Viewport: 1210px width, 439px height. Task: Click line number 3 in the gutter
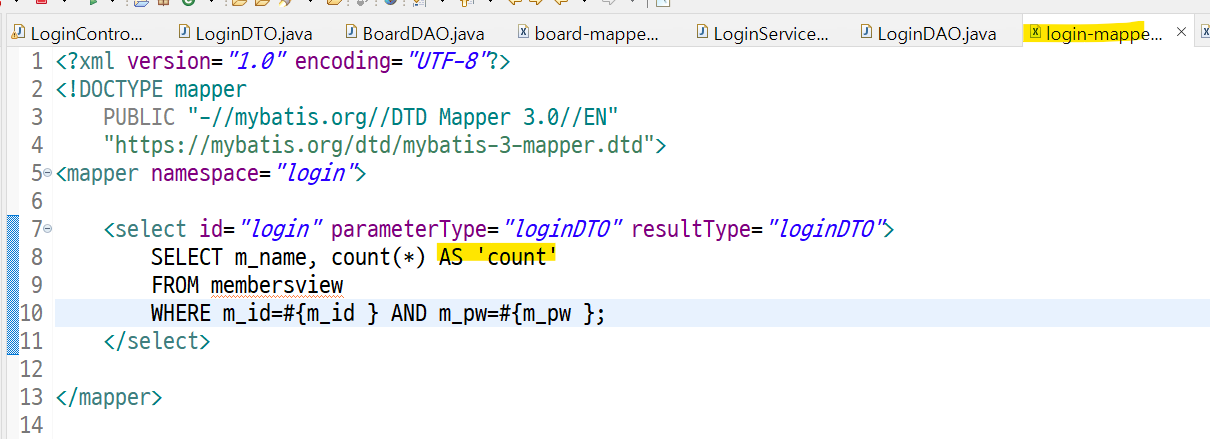(37, 117)
